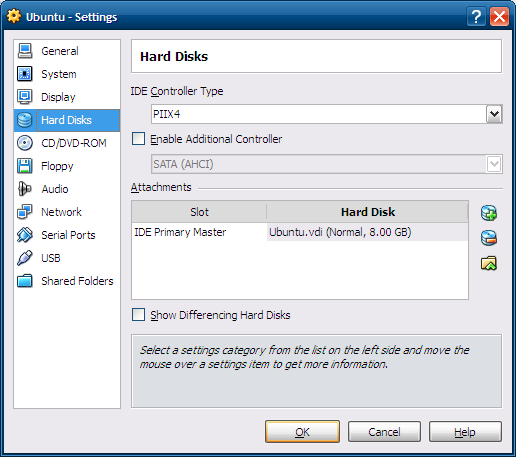Open the Serial Ports connector icon
Image resolution: width=516 pixels, height=457 pixels.
25,235
